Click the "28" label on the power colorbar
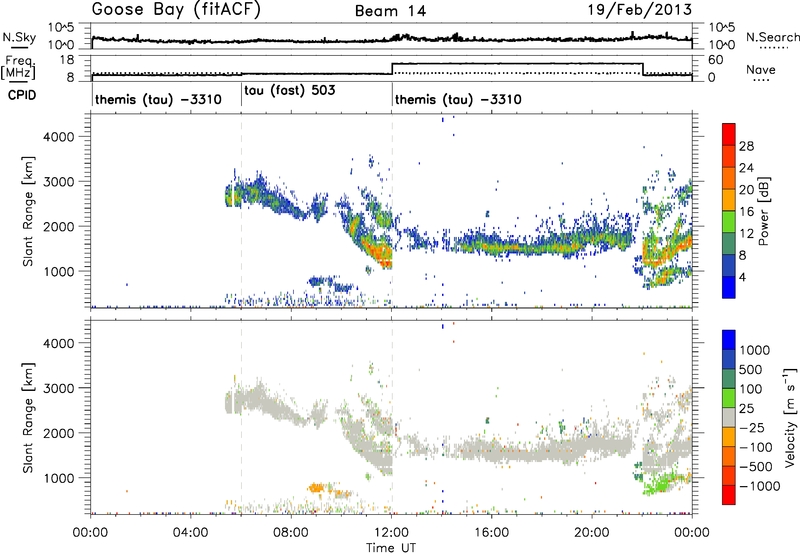Viewport: 800px width, 554px height. [746, 146]
